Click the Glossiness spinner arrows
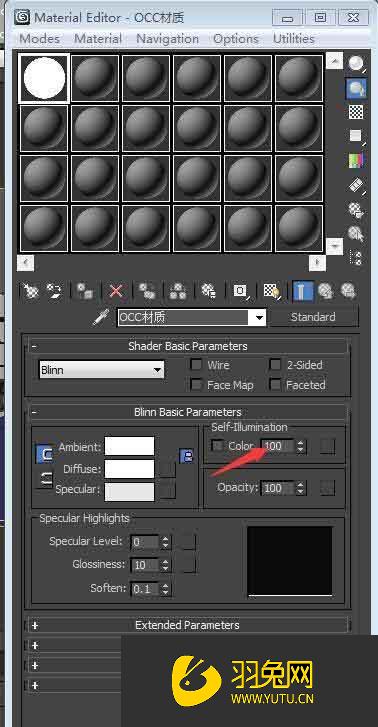 click(x=166, y=565)
